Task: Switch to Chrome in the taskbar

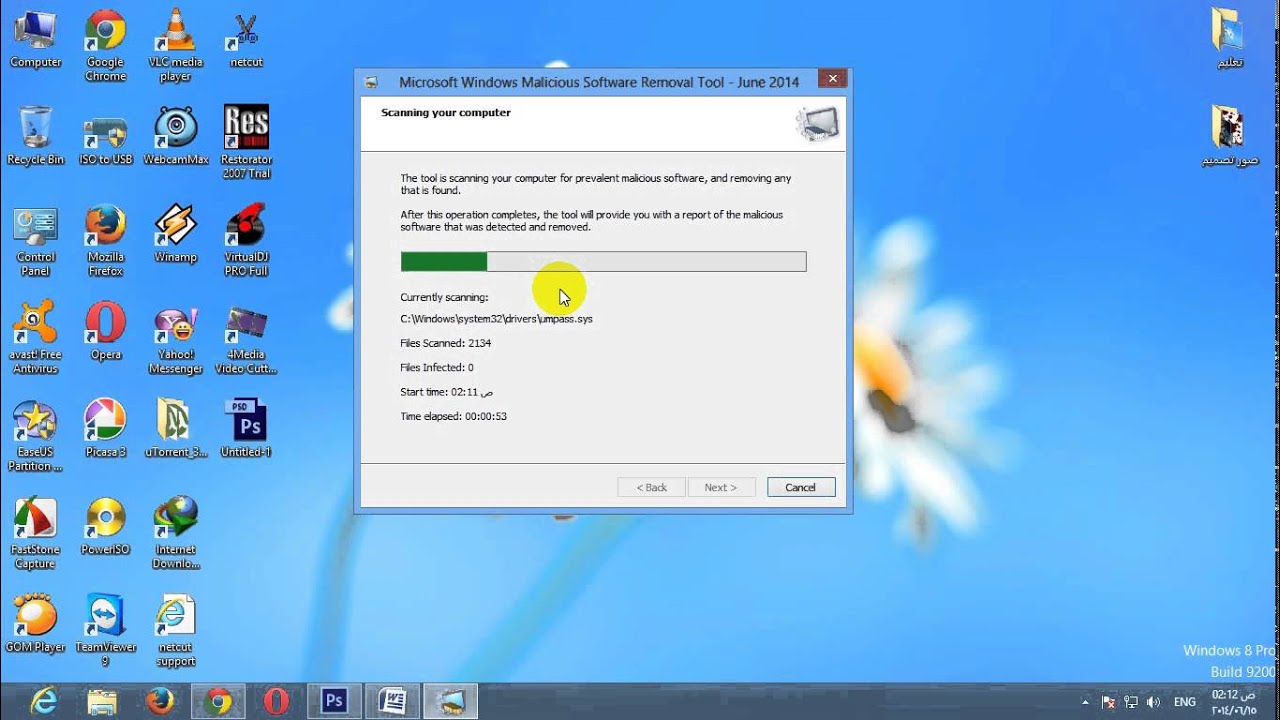Action: pyautogui.click(x=217, y=701)
